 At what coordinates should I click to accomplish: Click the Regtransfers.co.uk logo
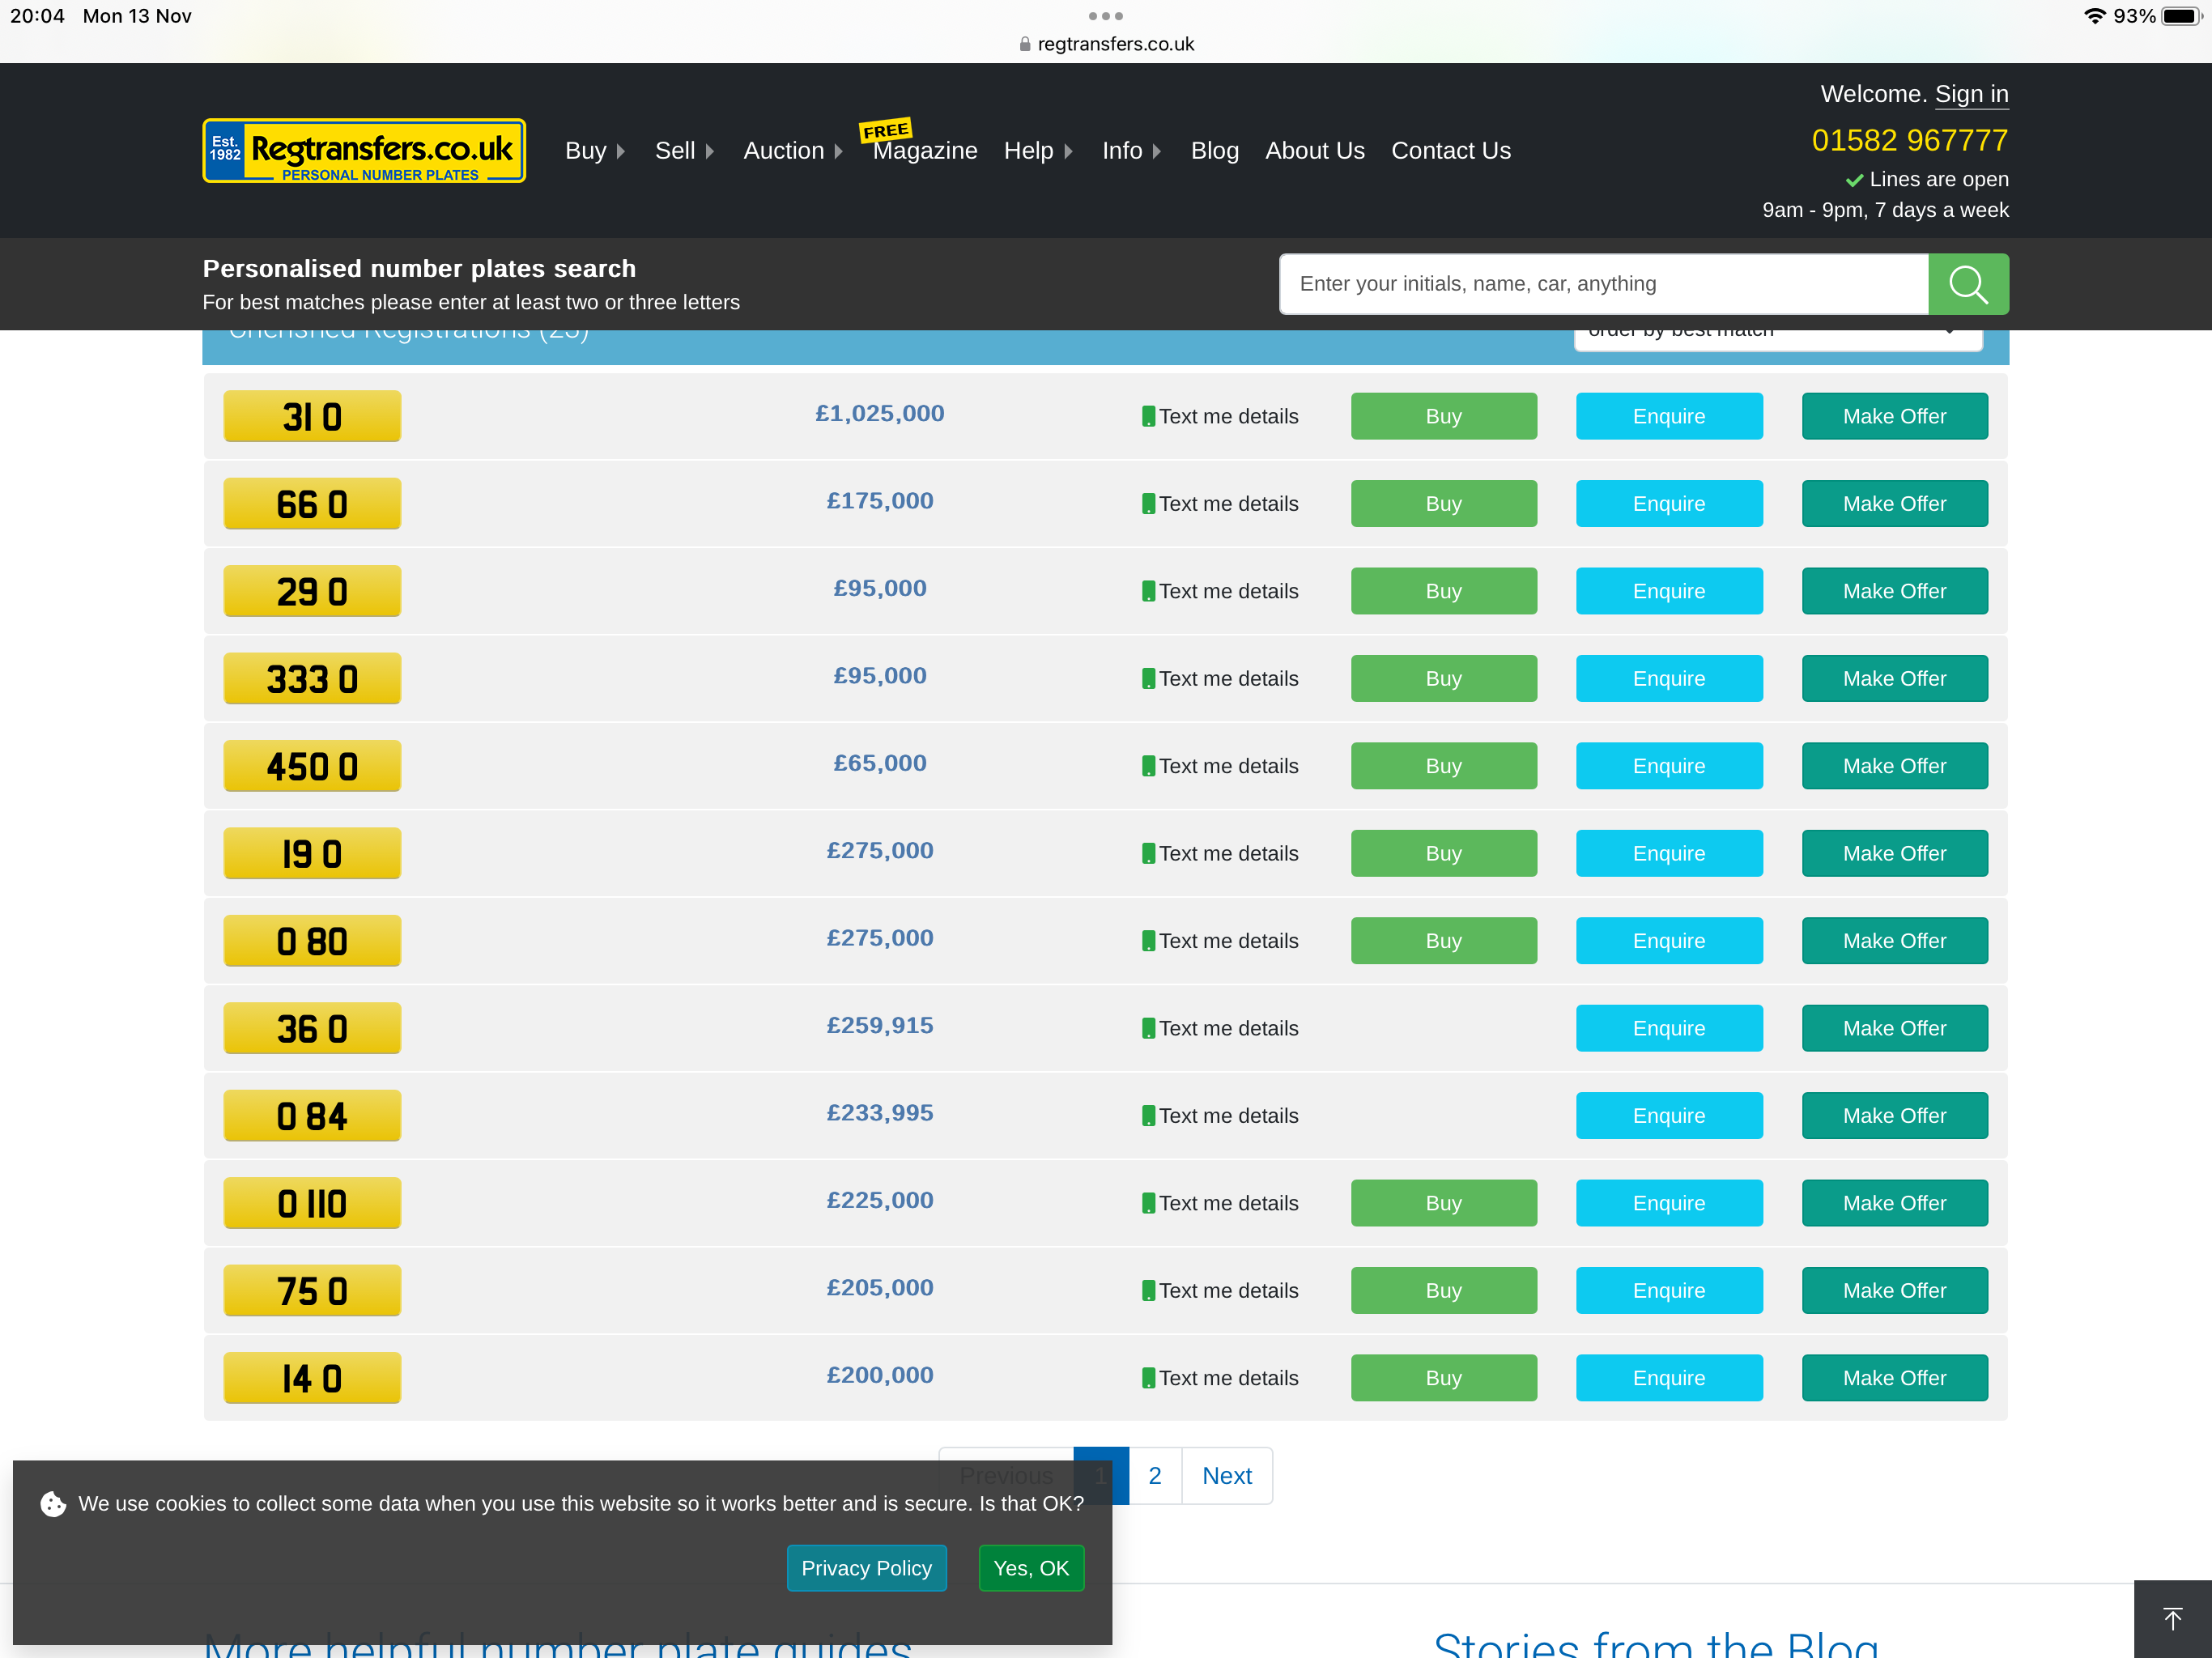364,151
